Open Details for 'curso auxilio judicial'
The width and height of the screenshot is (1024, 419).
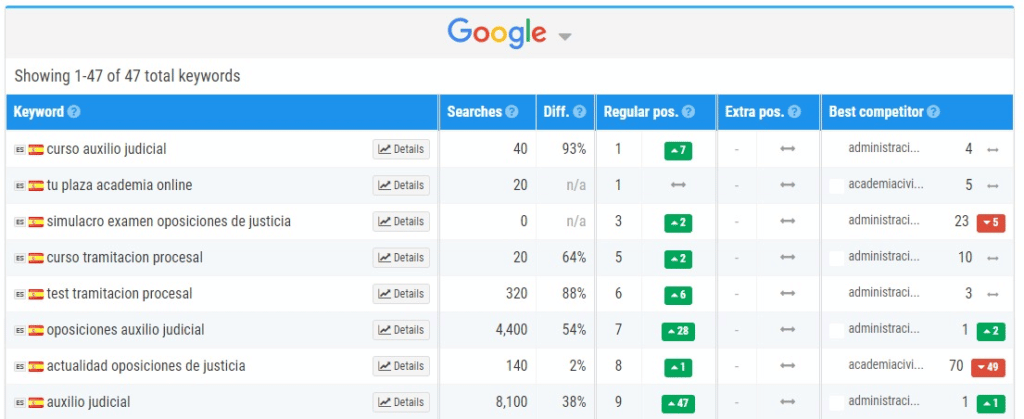(401, 149)
